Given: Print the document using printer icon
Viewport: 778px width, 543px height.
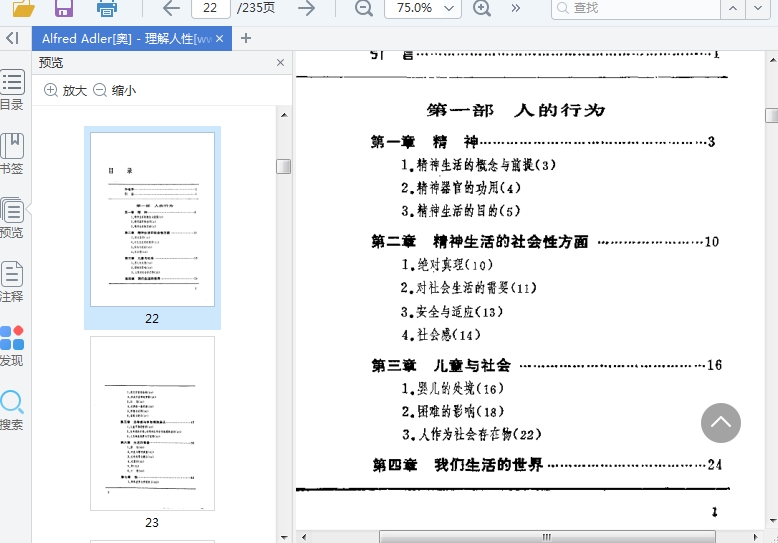Looking at the screenshot, I should point(107,7).
